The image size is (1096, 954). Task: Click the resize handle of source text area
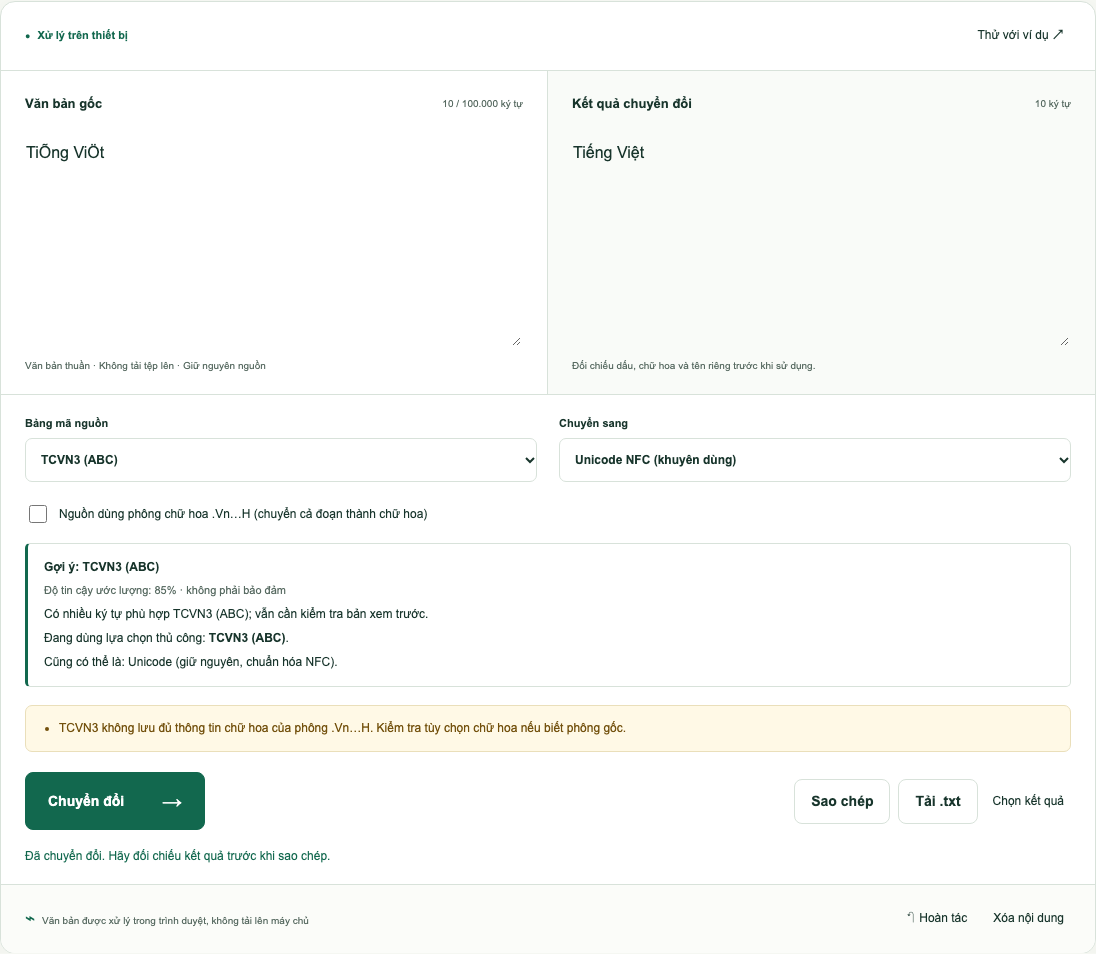coord(517,341)
